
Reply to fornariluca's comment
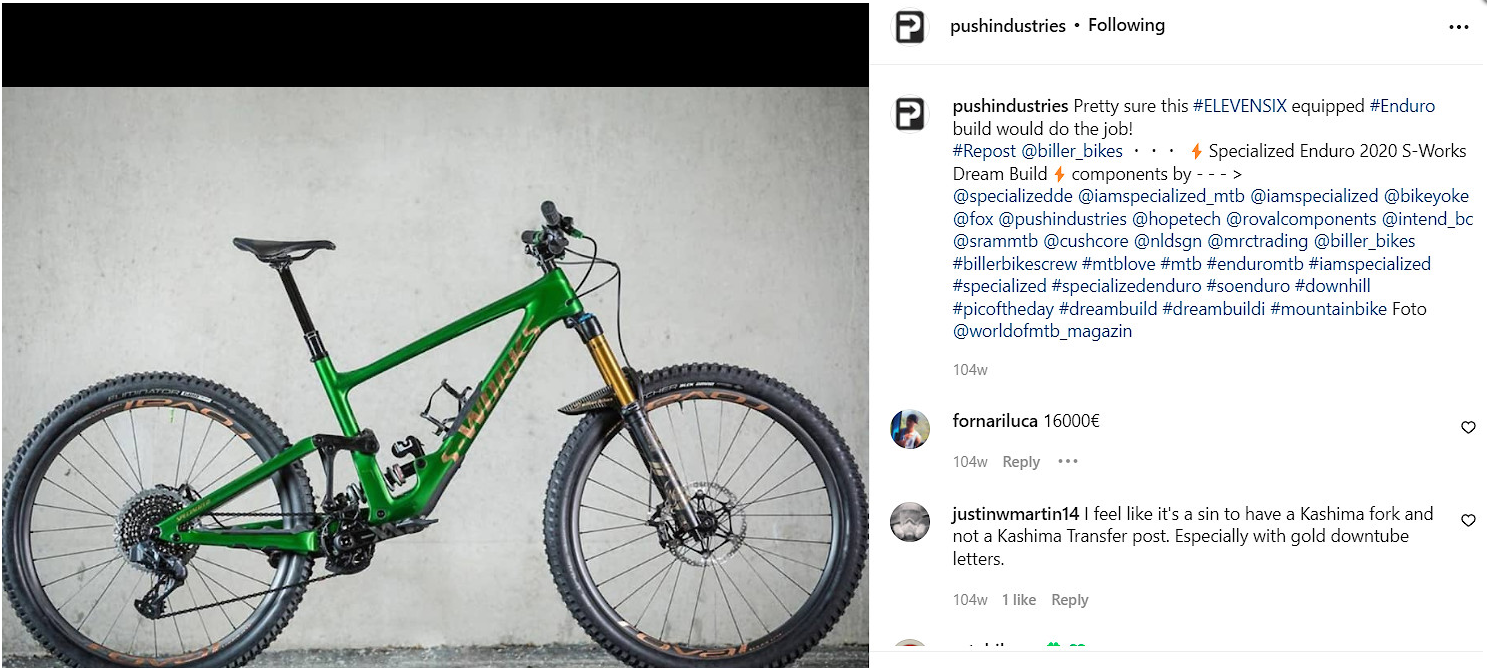(1021, 462)
